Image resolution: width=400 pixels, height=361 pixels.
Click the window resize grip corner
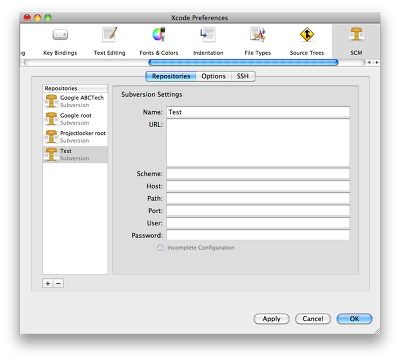pos(377,330)
